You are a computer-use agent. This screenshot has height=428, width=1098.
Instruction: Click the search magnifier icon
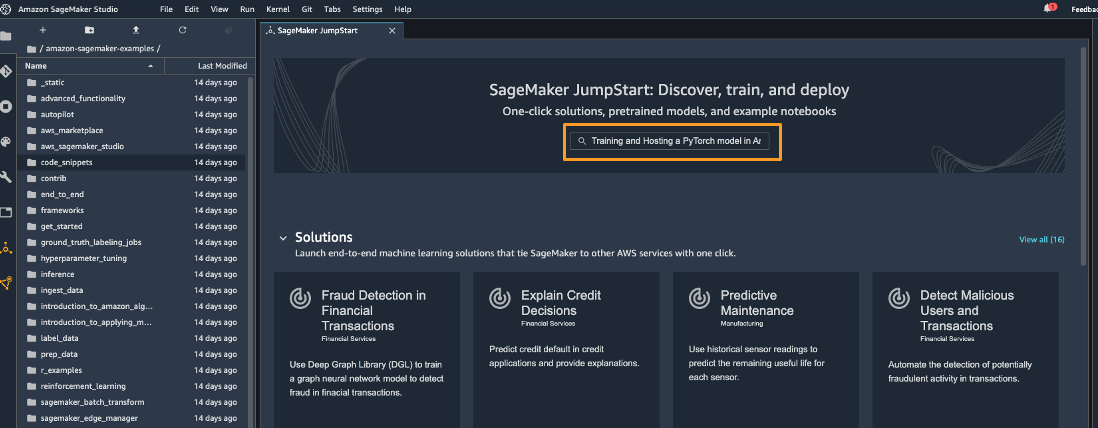coord(582,141)
